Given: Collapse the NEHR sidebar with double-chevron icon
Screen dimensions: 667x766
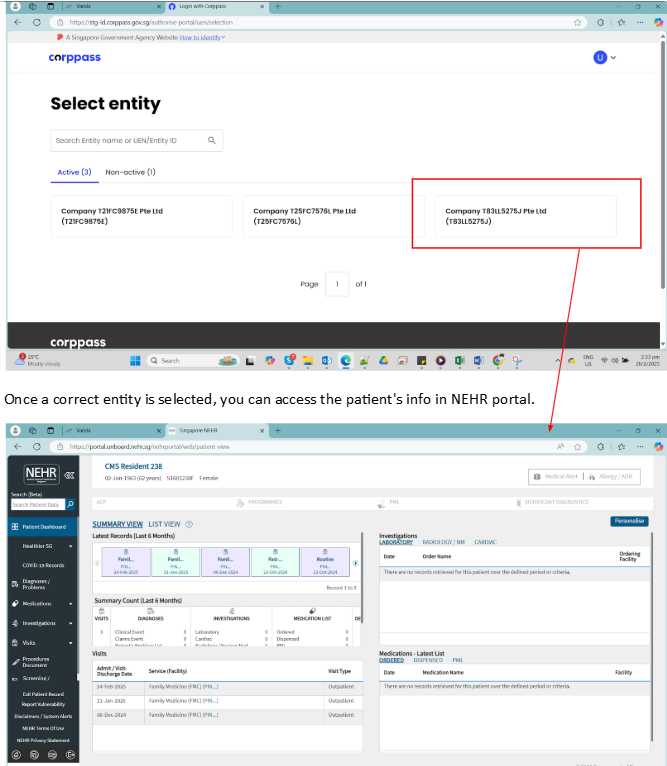Looking at the screenshot, I should click(69, 475).
